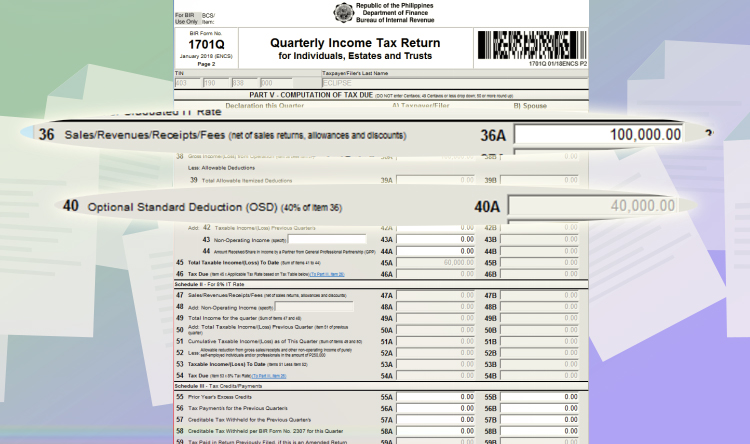The height and width of the screenshot is (444, 750).
Task: Open the To Part II link on item 54
Action: click(x=269, y=376)
